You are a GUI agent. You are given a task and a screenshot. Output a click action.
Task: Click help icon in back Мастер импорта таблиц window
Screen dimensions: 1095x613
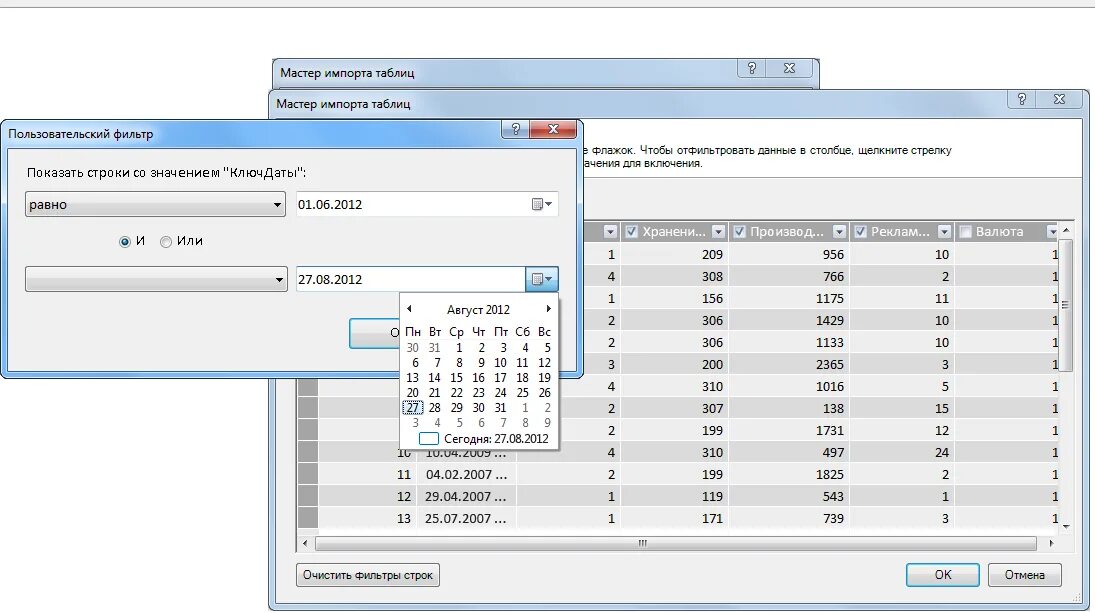pos(751,68)
